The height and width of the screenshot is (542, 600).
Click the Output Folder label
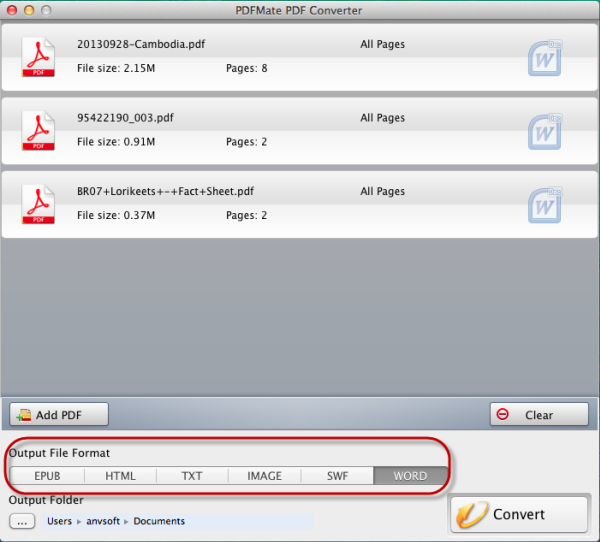pyautogui.click(x=46, y=500)
